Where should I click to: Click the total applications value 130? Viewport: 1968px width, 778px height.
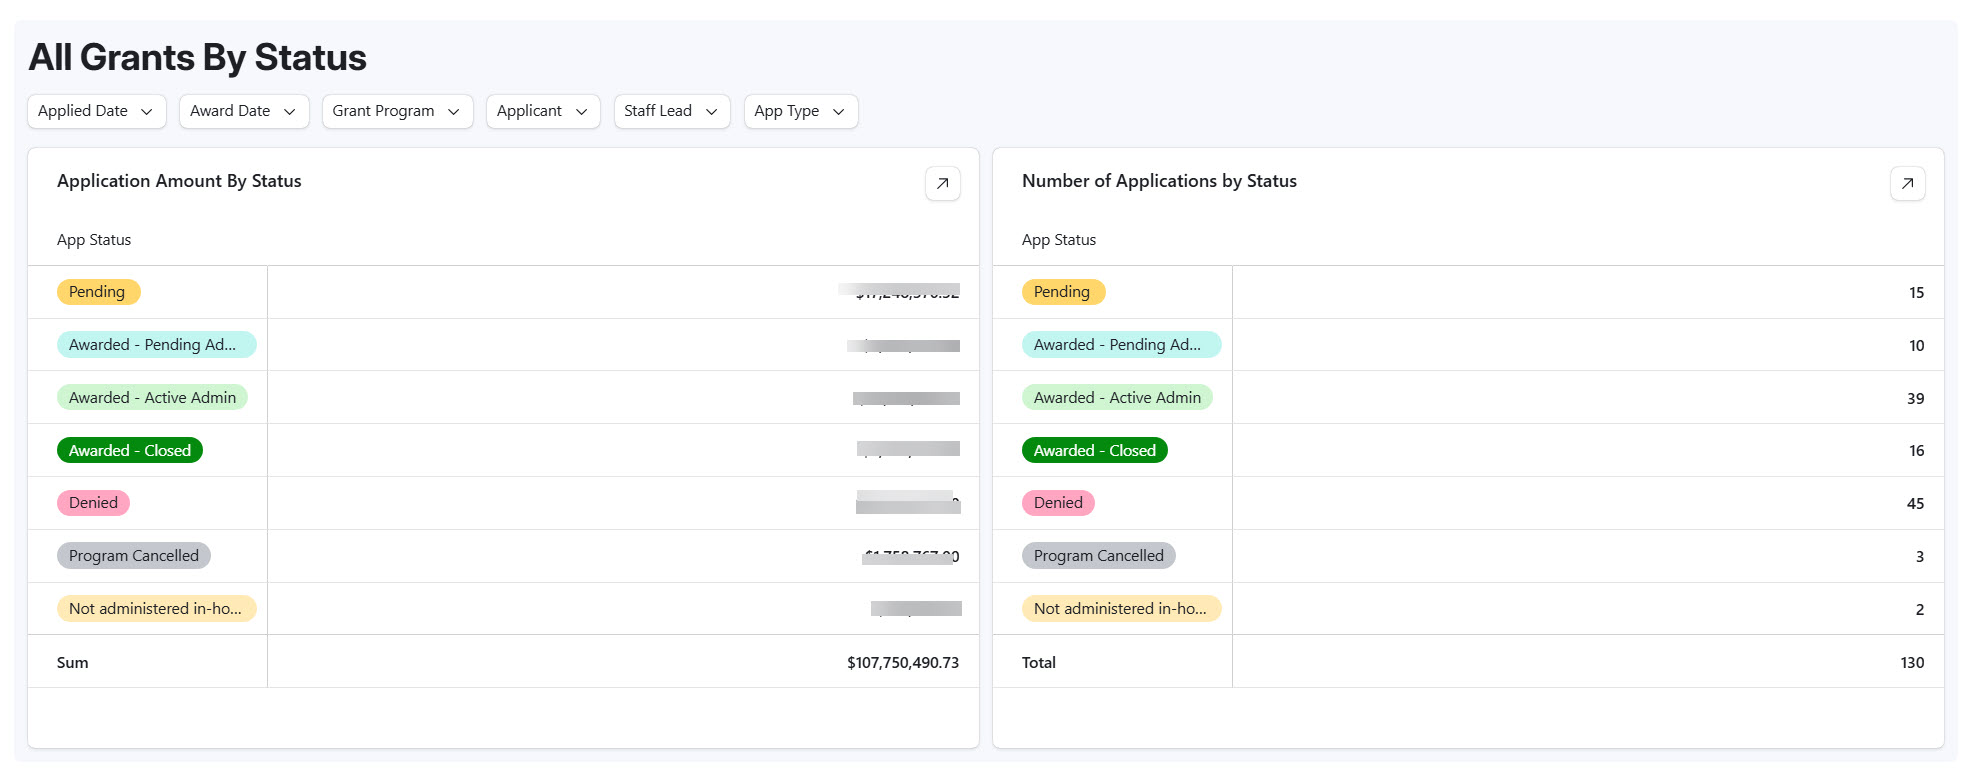[1912, 663]
